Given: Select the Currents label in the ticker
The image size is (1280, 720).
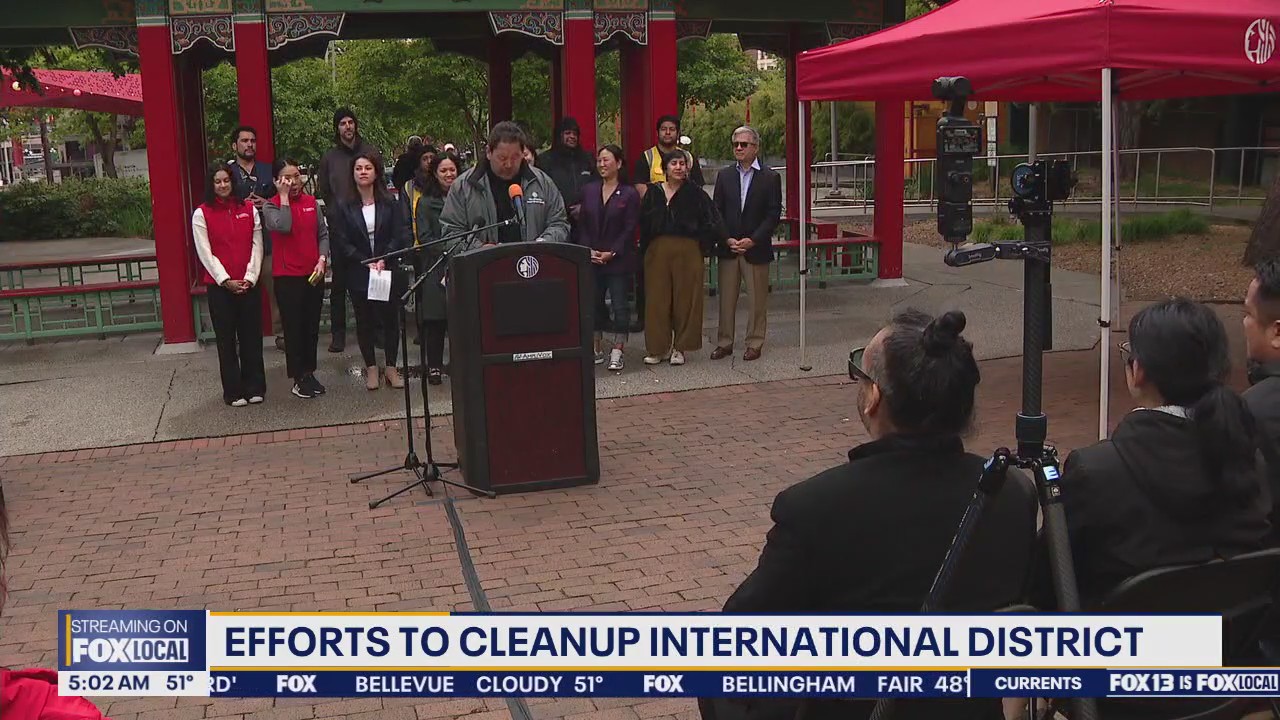Looking at the screenshot, I should (1037, 684).
